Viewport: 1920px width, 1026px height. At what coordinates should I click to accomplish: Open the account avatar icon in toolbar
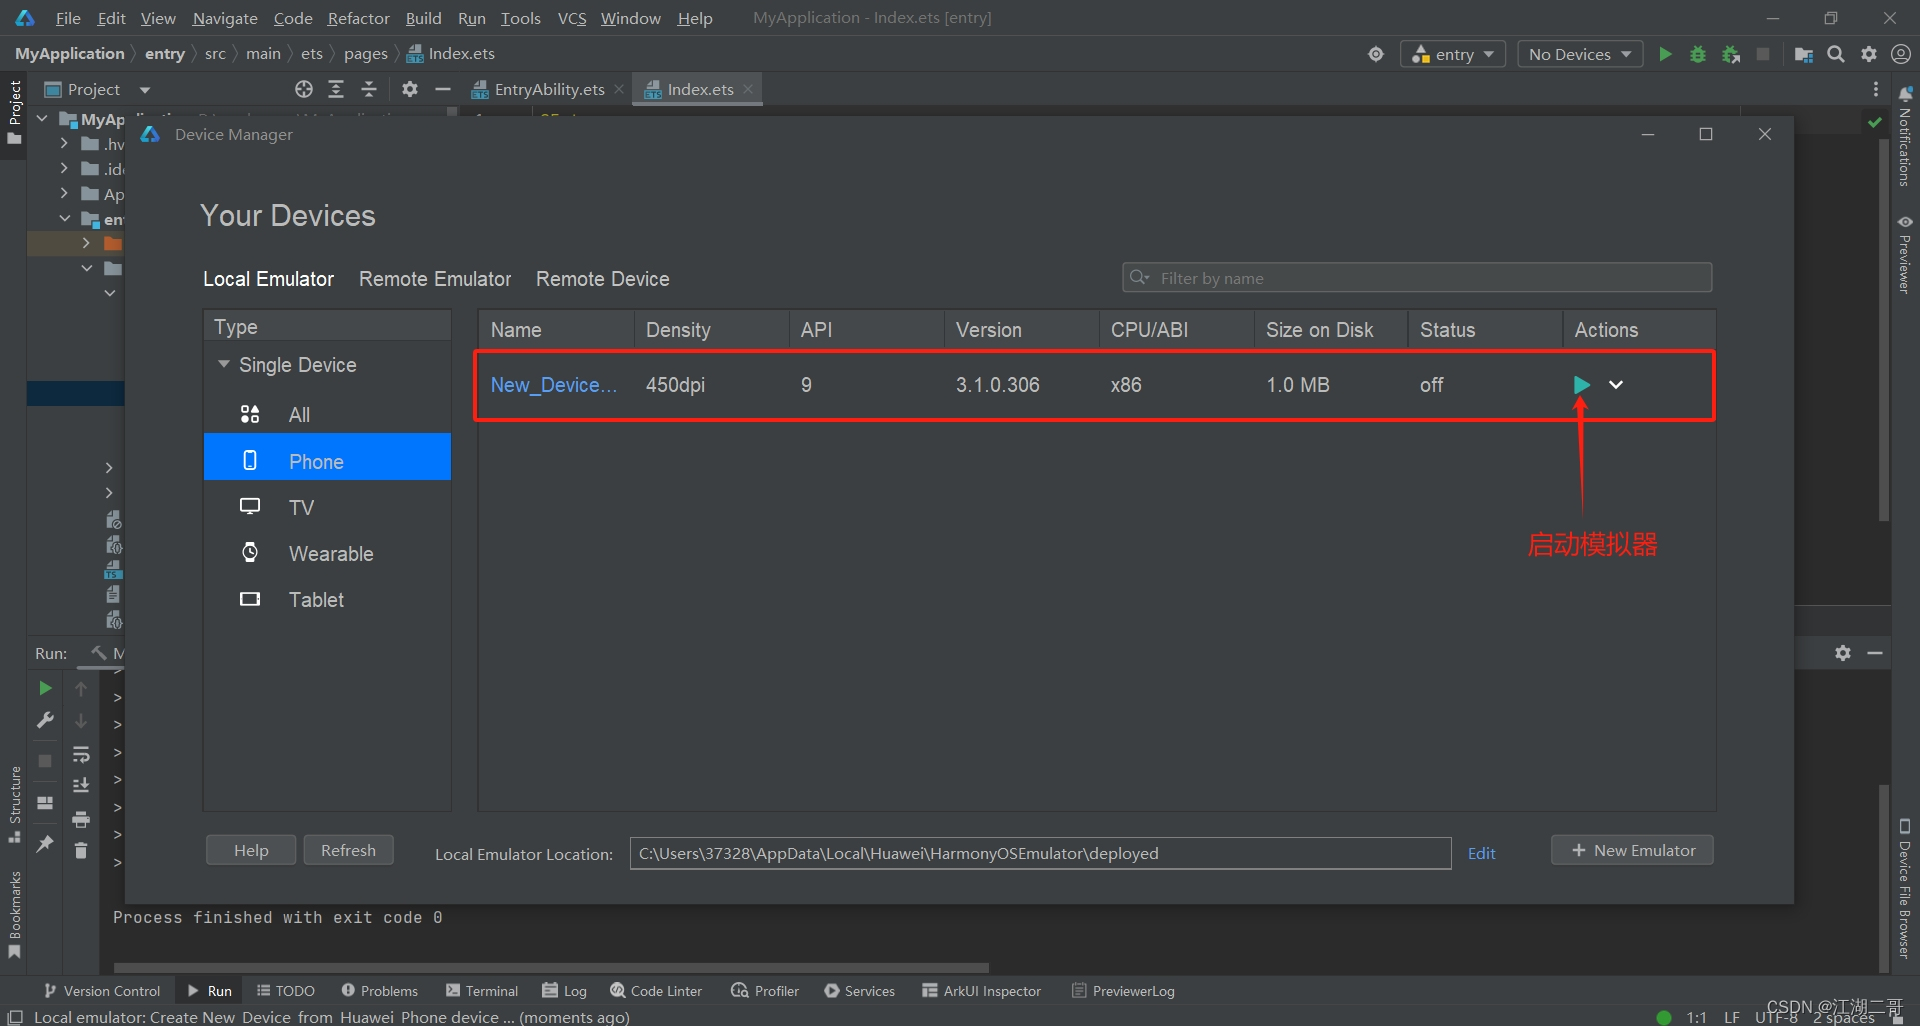click(x=1901, y=54)
